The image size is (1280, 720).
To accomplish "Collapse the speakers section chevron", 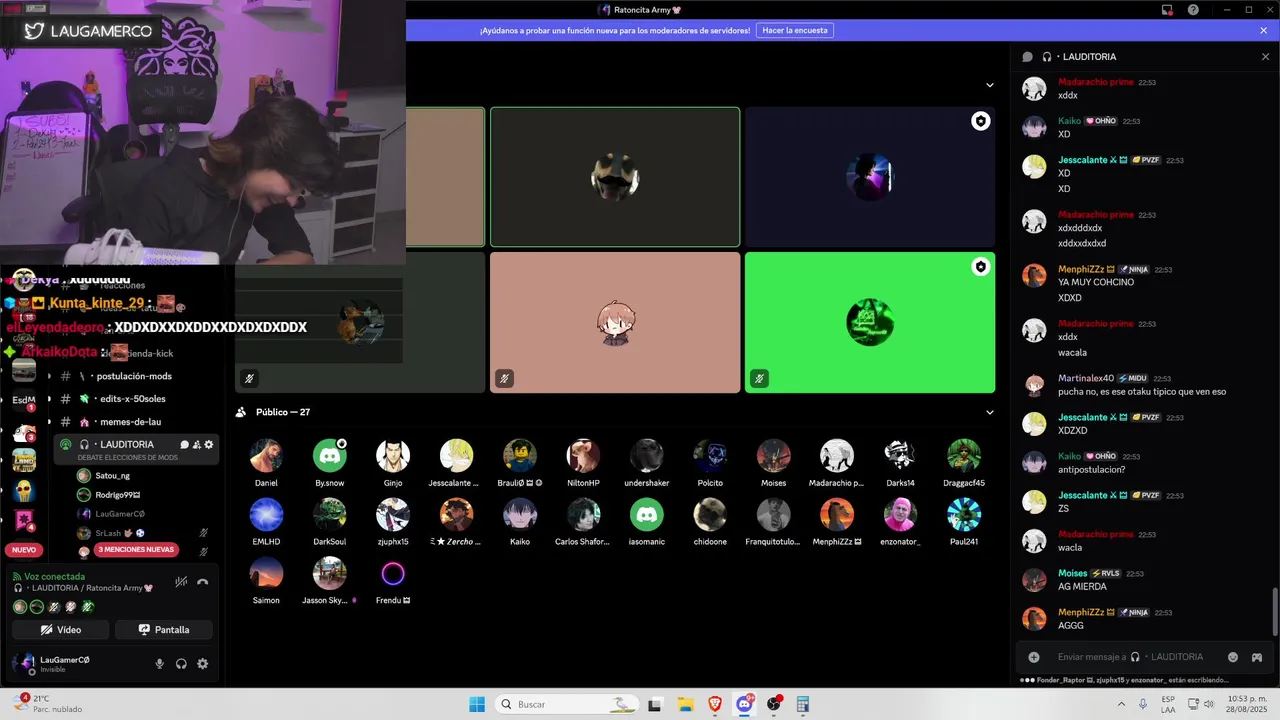I will pos(990,85).
